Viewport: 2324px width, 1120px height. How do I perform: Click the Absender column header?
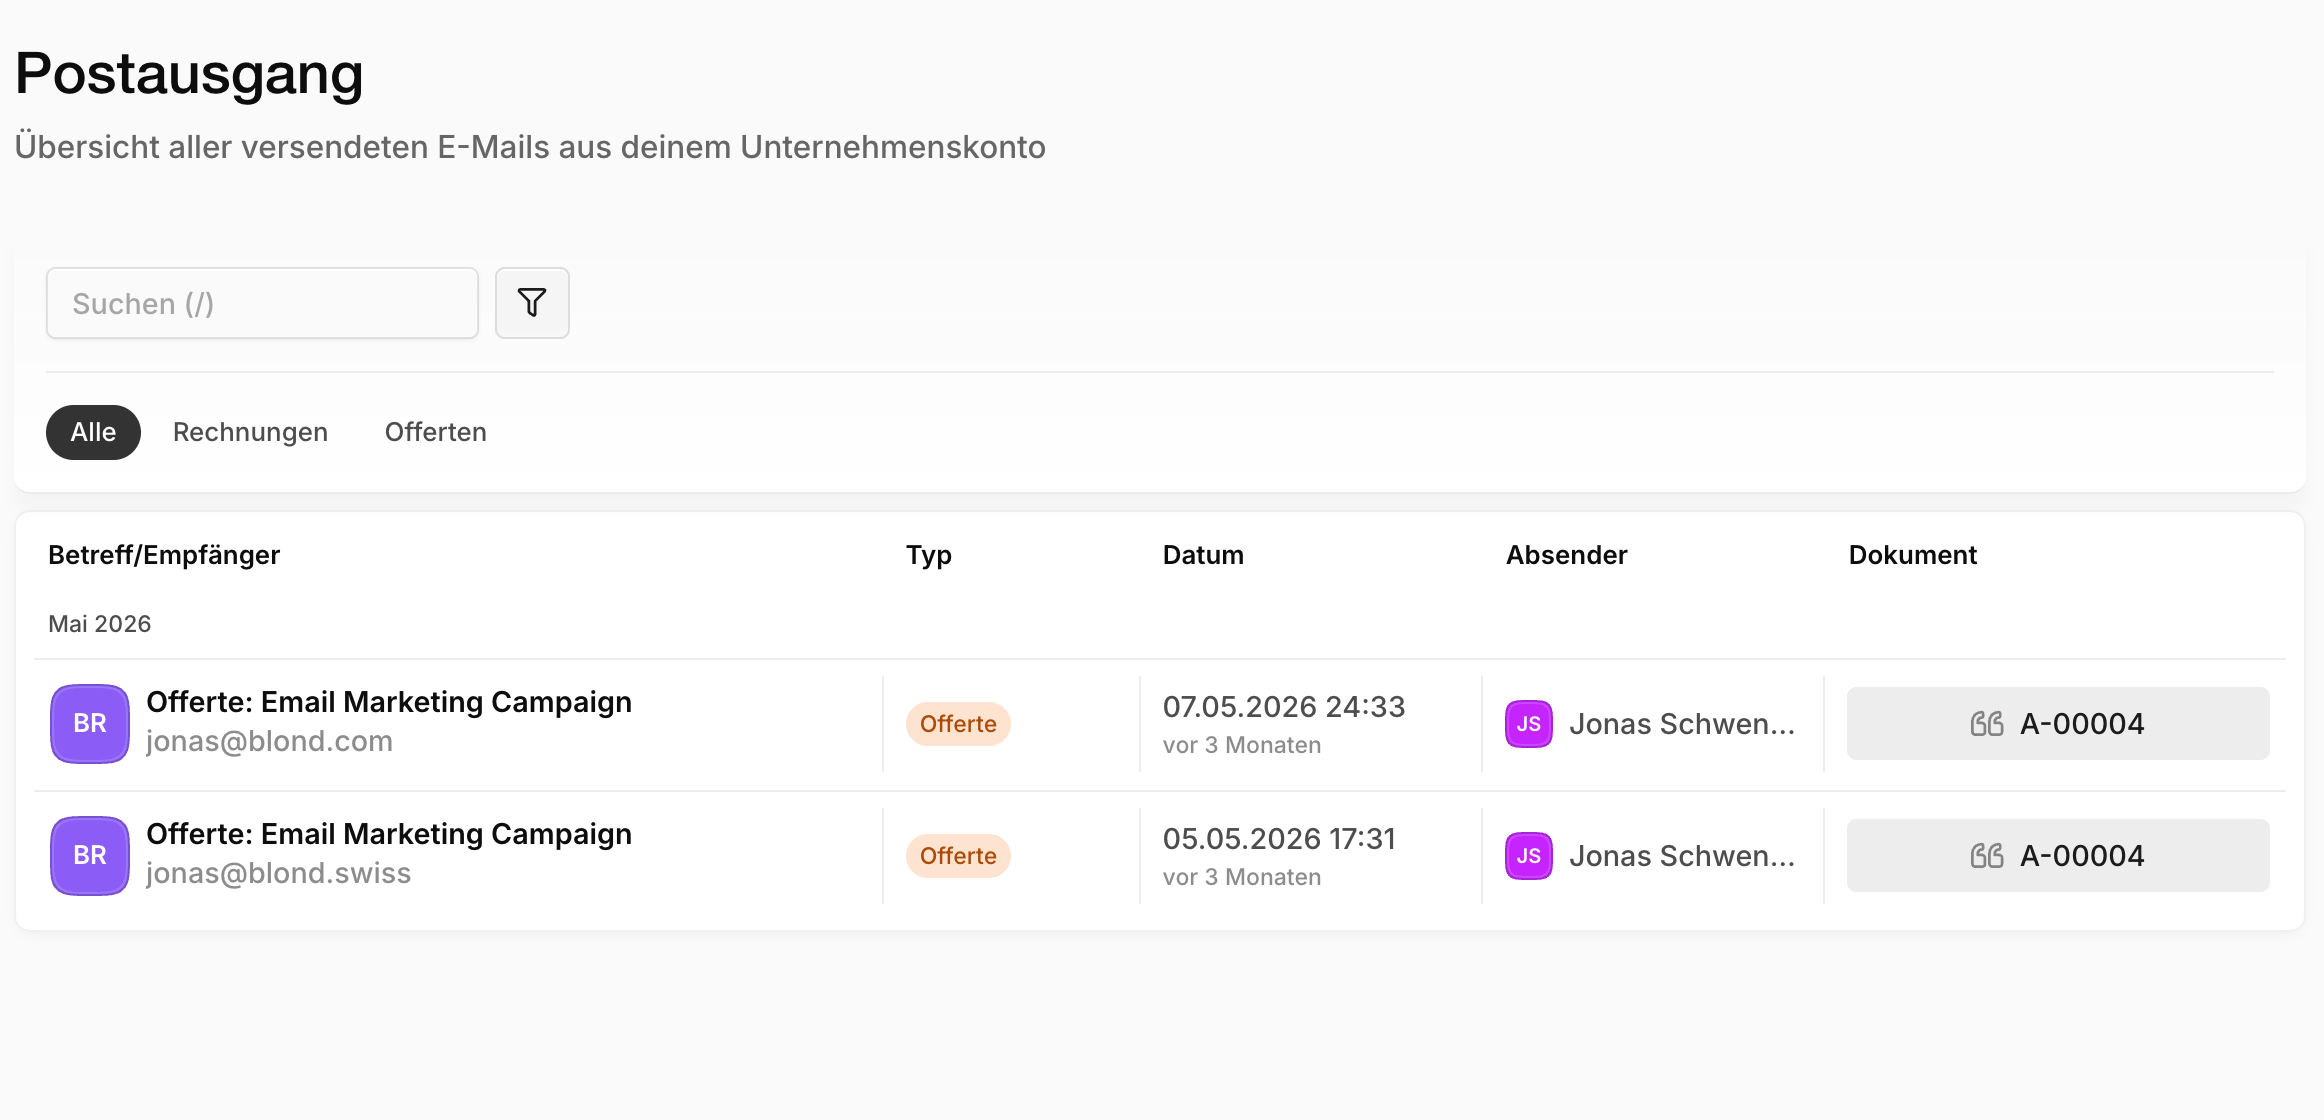tap(1567, 555)
